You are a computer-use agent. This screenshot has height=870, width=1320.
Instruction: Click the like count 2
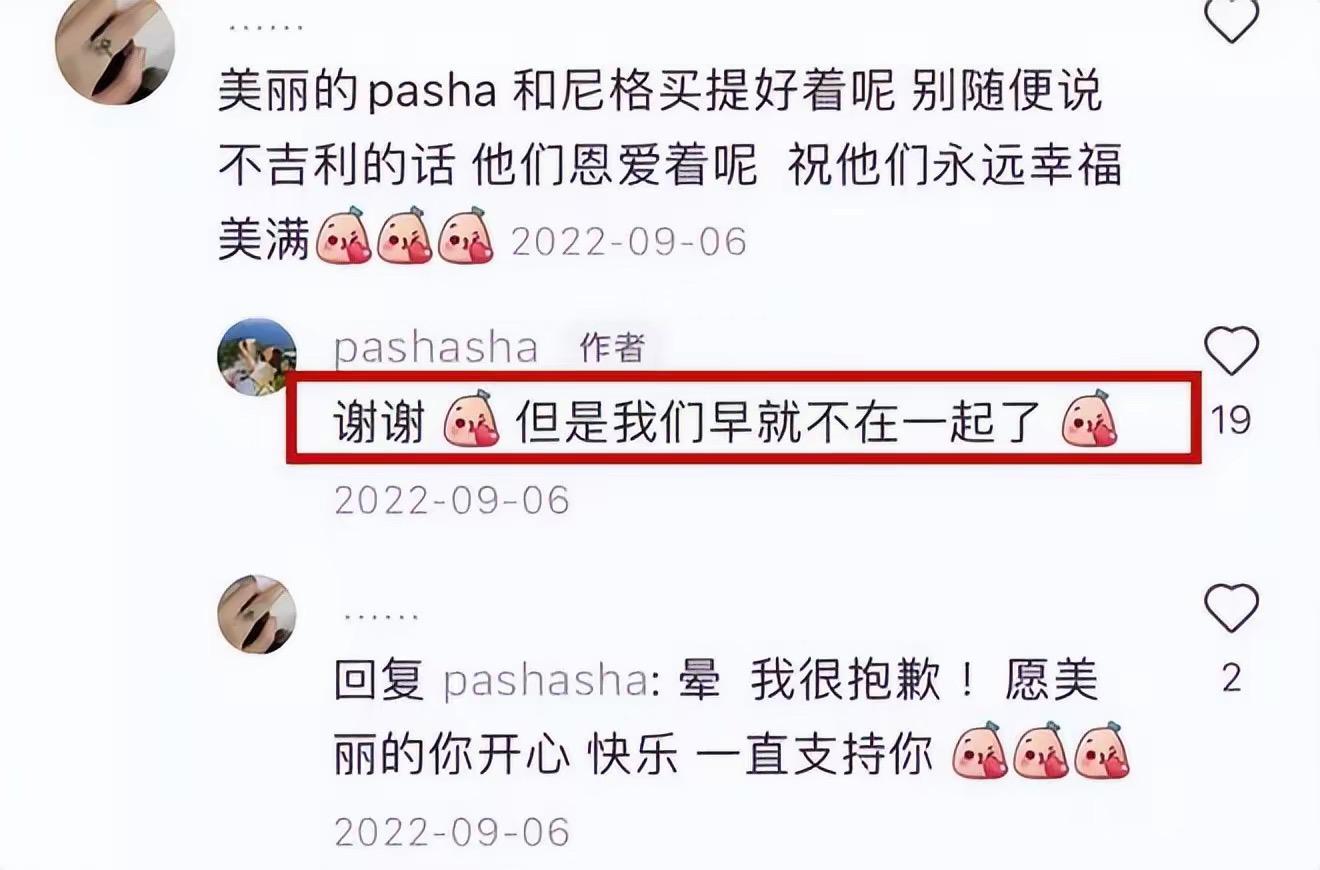pyautogui.click(x=1231, y=679)
